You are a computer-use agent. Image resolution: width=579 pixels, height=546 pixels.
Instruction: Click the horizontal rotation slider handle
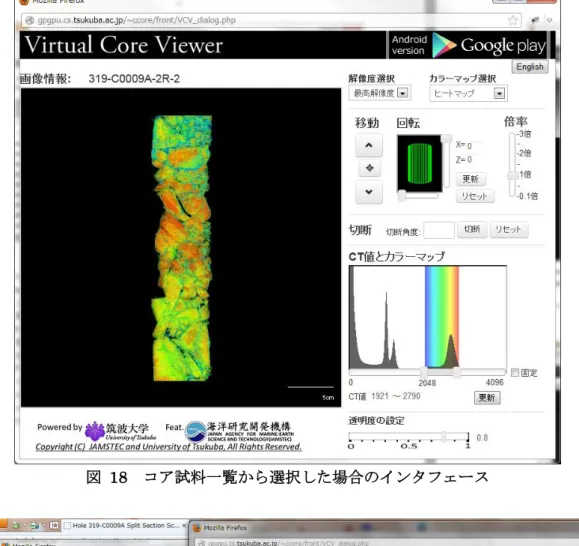coord(402,195)
